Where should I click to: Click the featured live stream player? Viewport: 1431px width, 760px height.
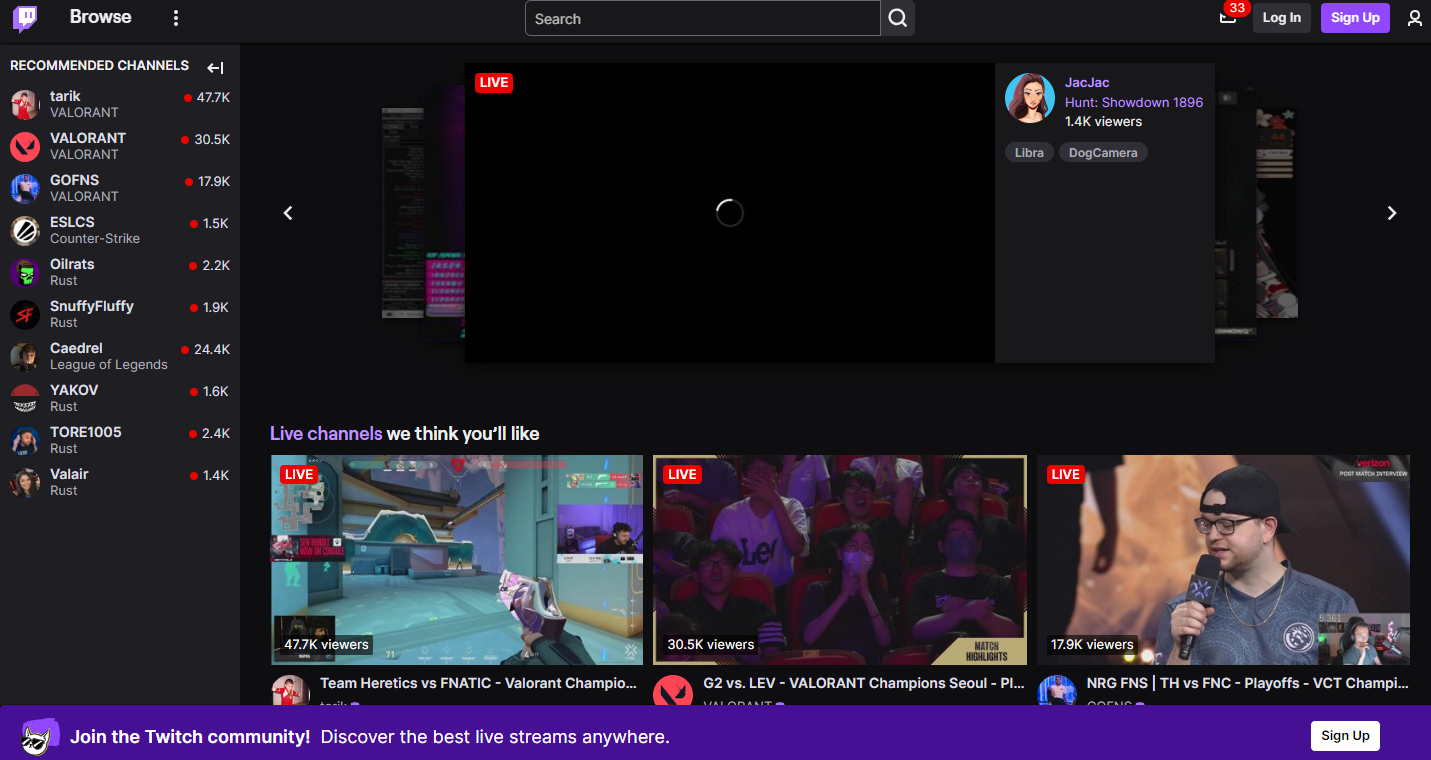coord(730,213)
